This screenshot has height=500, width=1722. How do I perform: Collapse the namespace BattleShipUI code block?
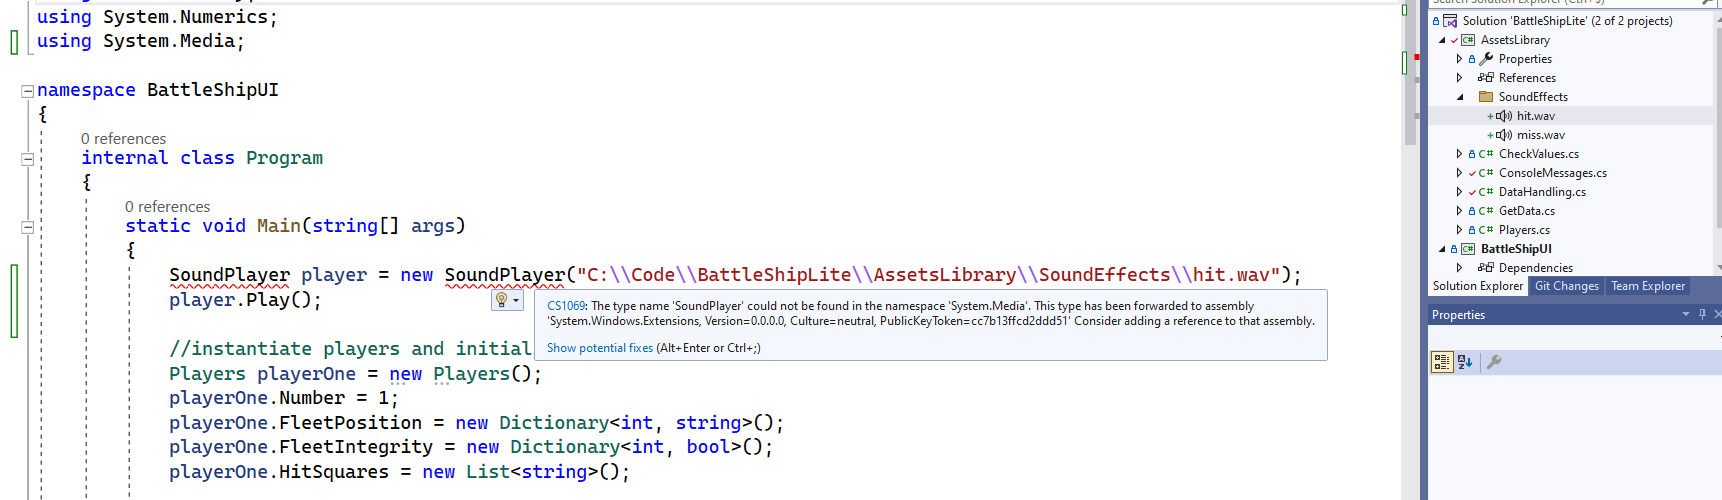click(x=28, y=91)
